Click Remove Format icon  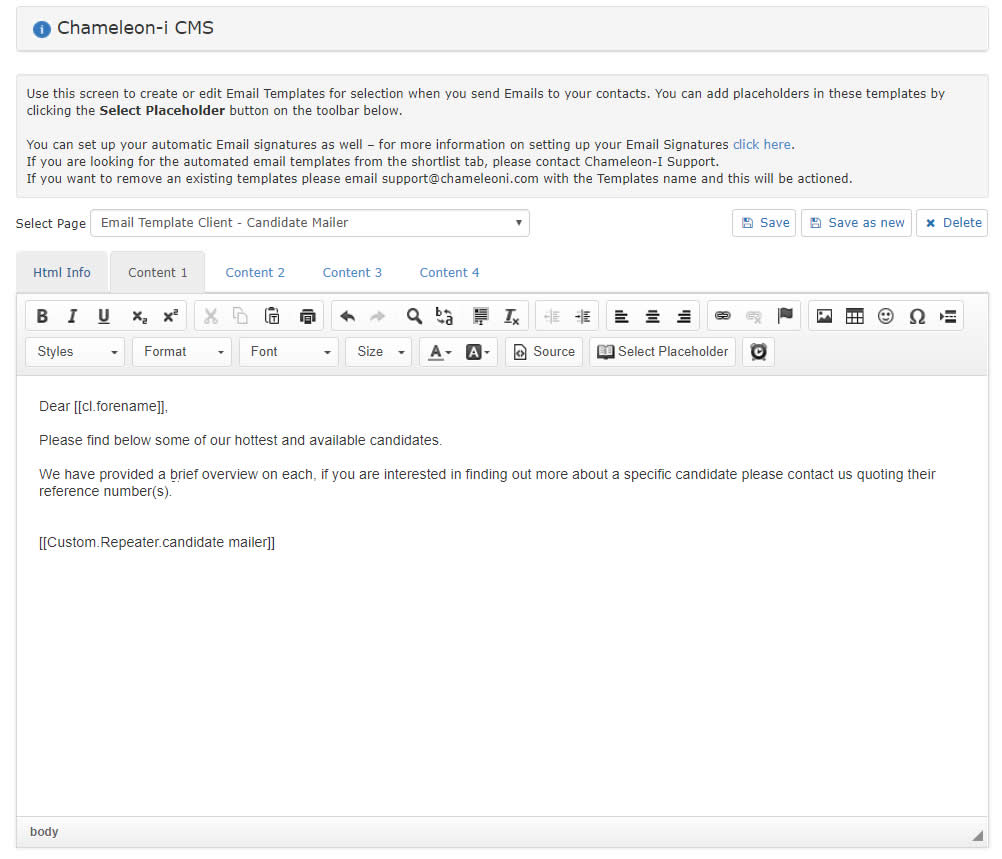click(511, 316)
